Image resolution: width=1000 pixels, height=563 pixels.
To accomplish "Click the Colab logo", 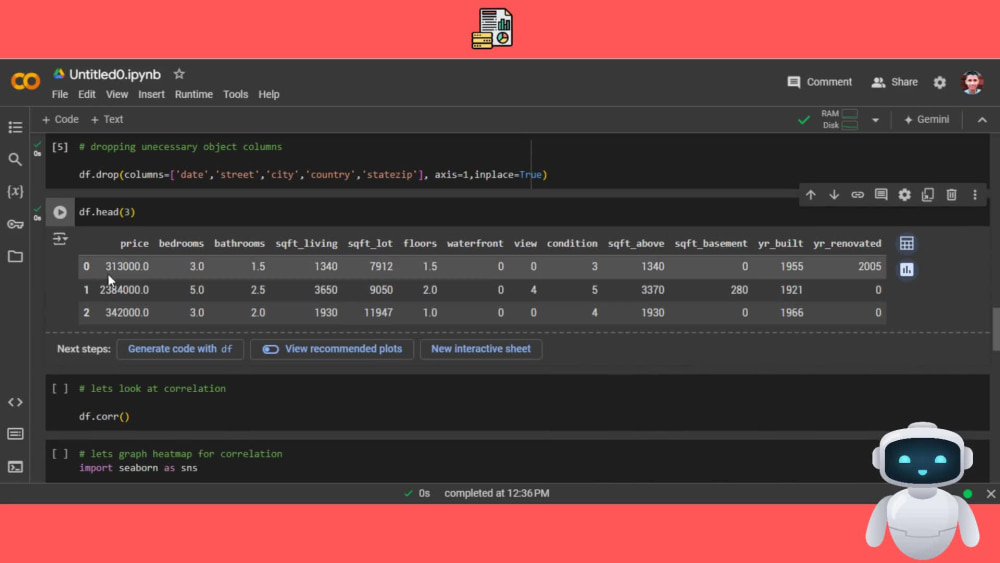I will (26, 82).
